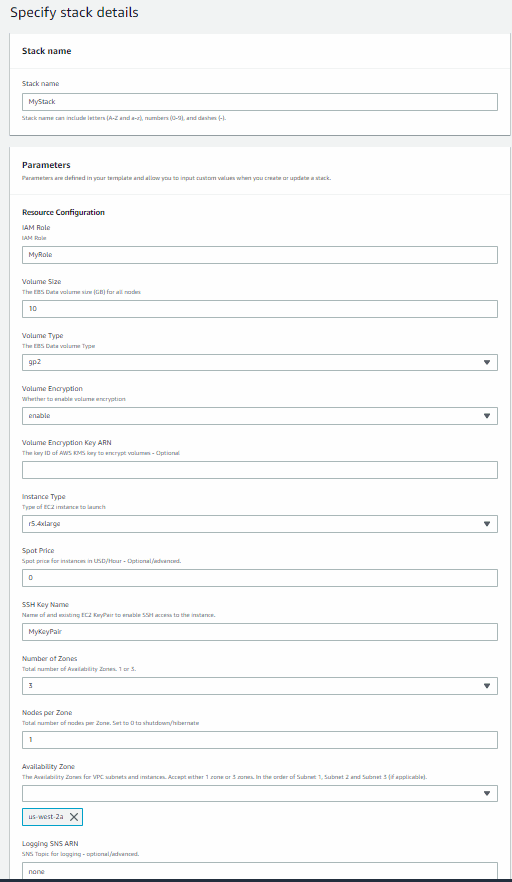Open the Instance Type dropdown arrow

tap(487, 524)
